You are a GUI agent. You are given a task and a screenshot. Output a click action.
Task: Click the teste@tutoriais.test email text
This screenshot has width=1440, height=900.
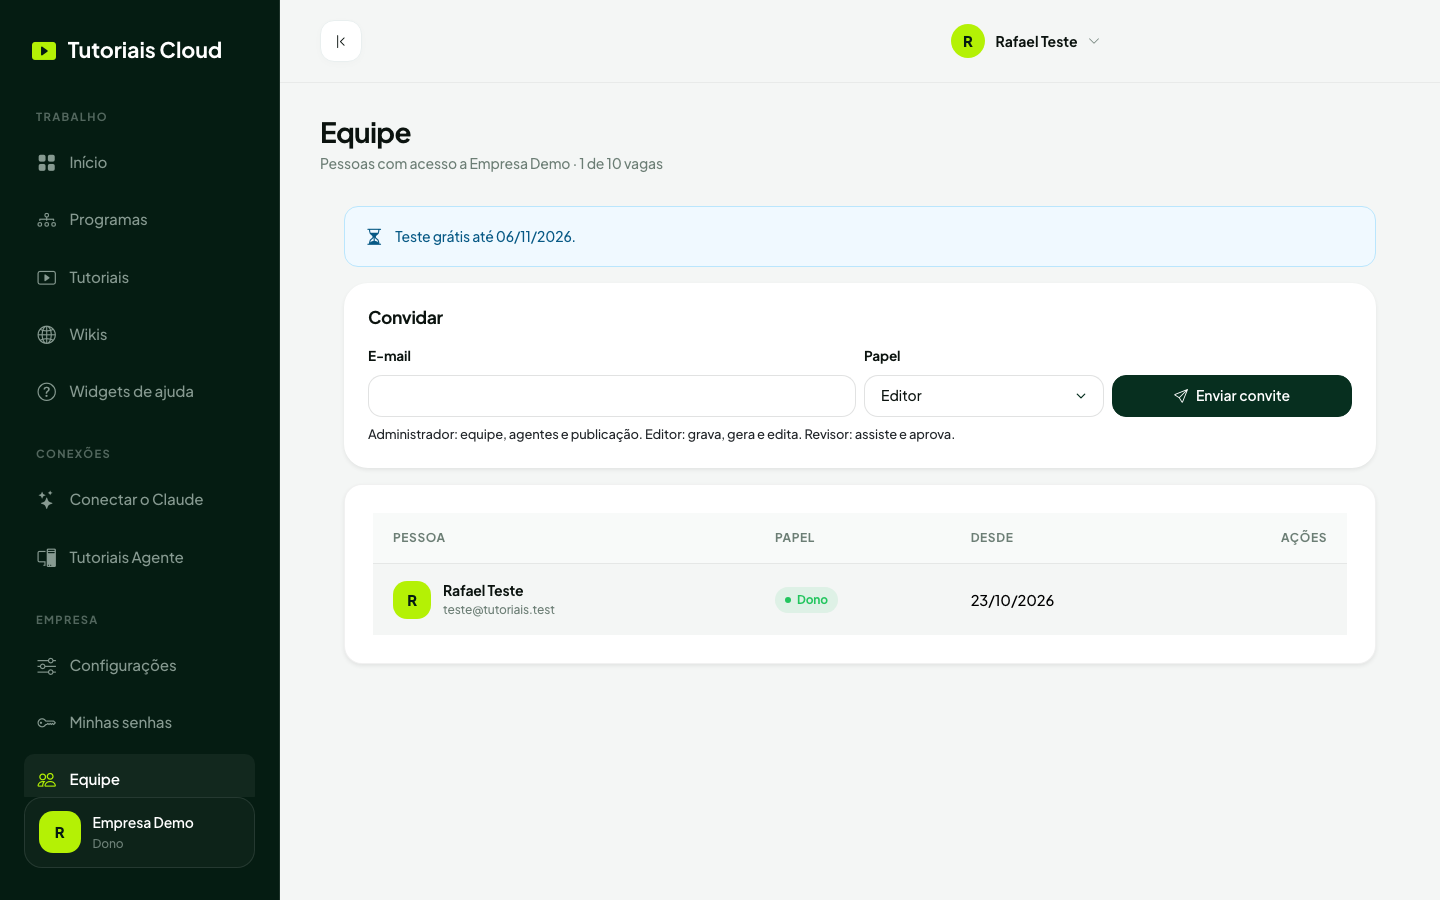(x=499, y=610)
